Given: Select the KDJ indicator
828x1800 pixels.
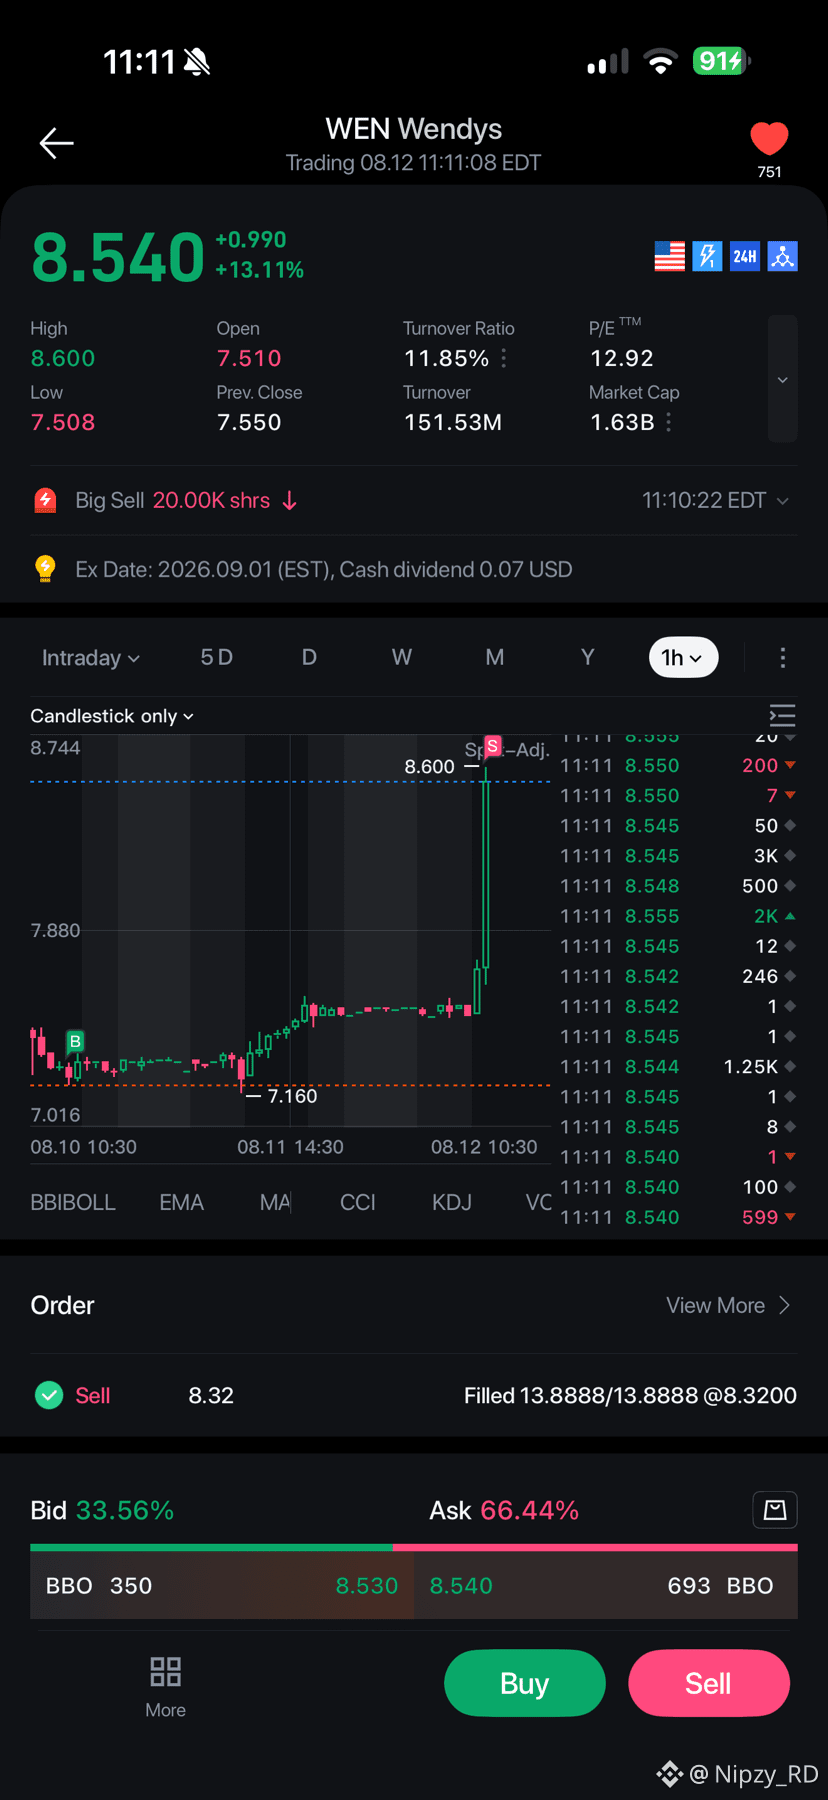Looking at the screenshot, I should (451, 1202).
